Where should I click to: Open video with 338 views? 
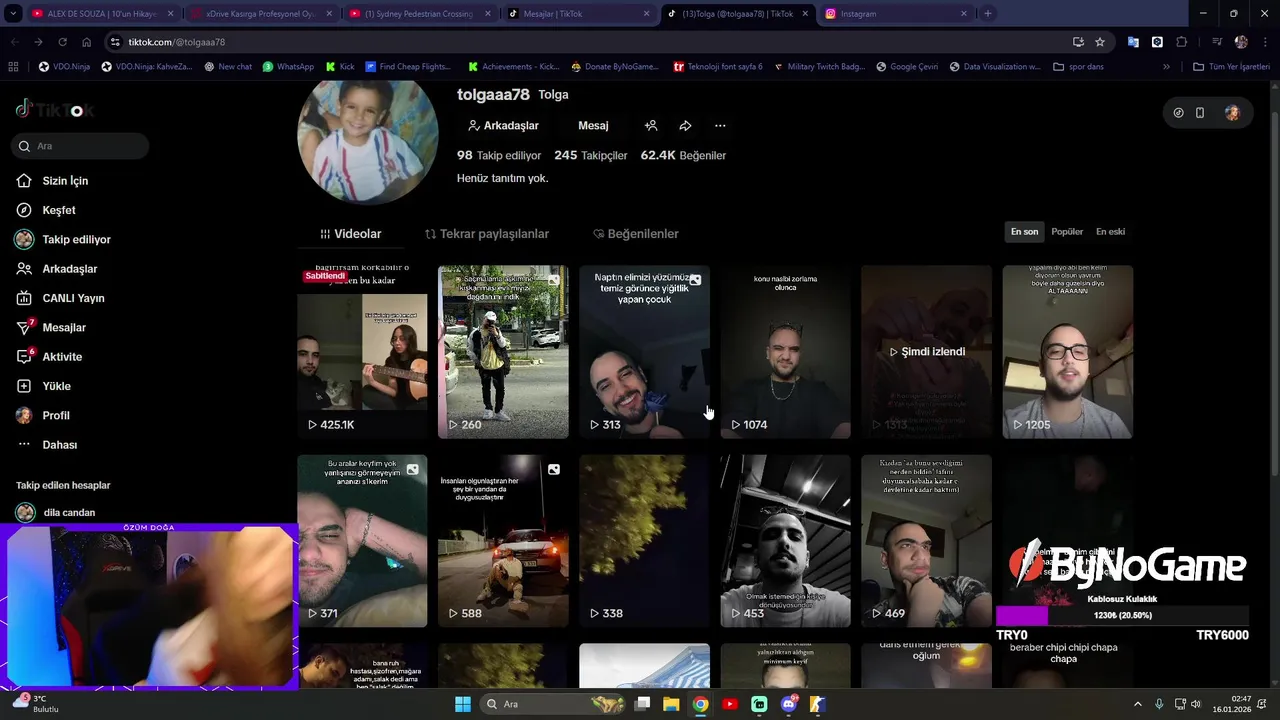tap(644, 541)
